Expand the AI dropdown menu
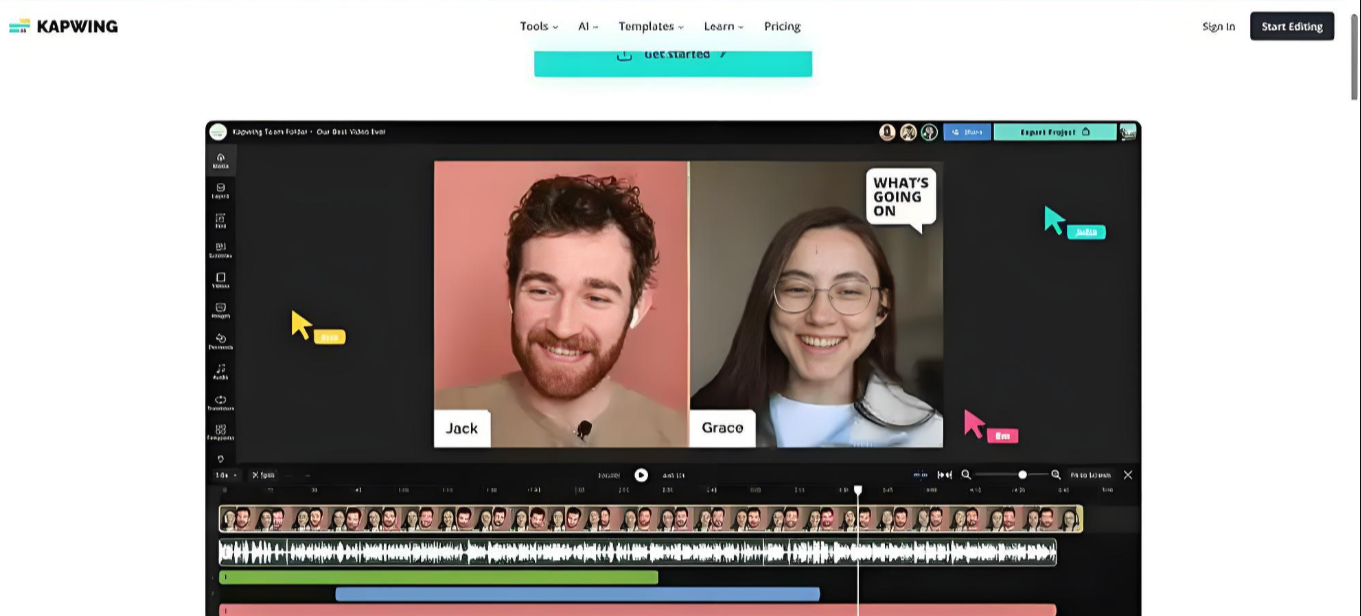Screen dimensions: 1361x616 587,27
